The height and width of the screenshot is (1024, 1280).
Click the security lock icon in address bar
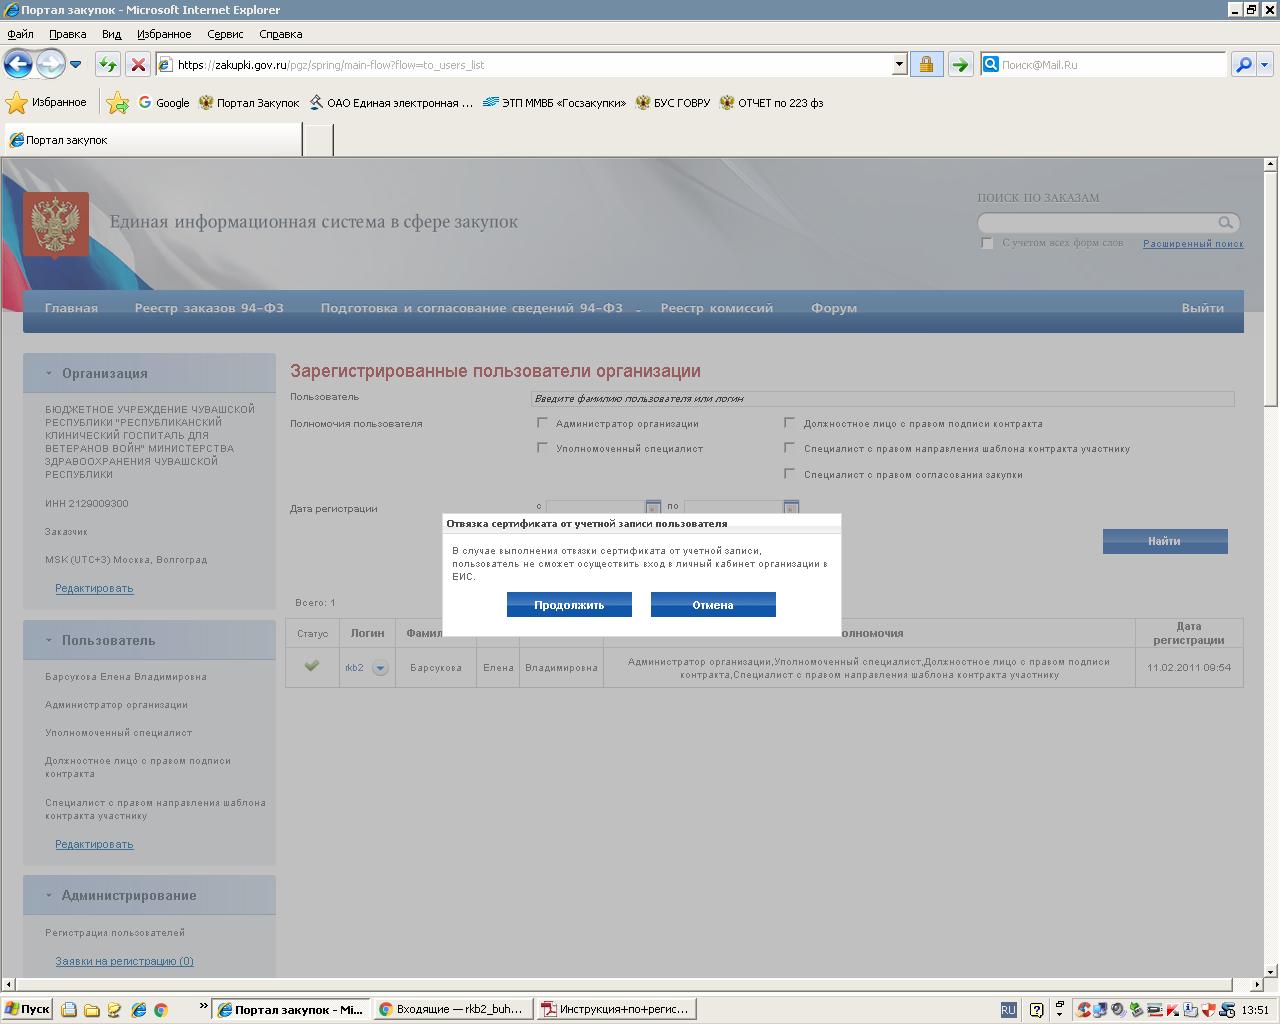click(x=926, y=65)
